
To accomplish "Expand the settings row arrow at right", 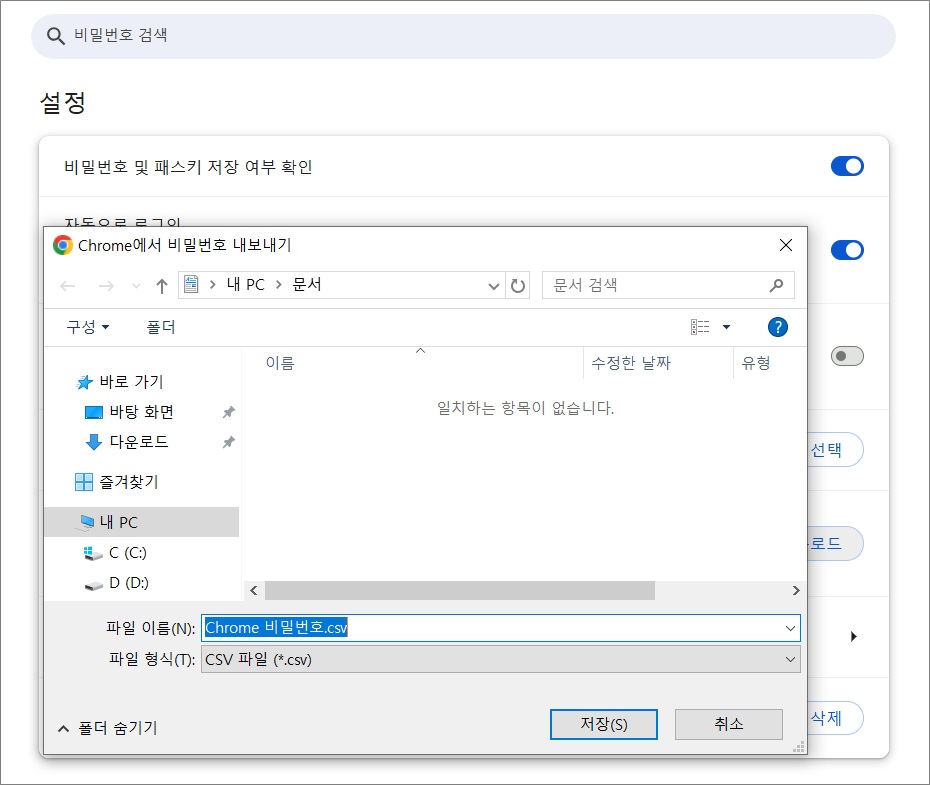I will pyautogui.click(x=853, y=636).
